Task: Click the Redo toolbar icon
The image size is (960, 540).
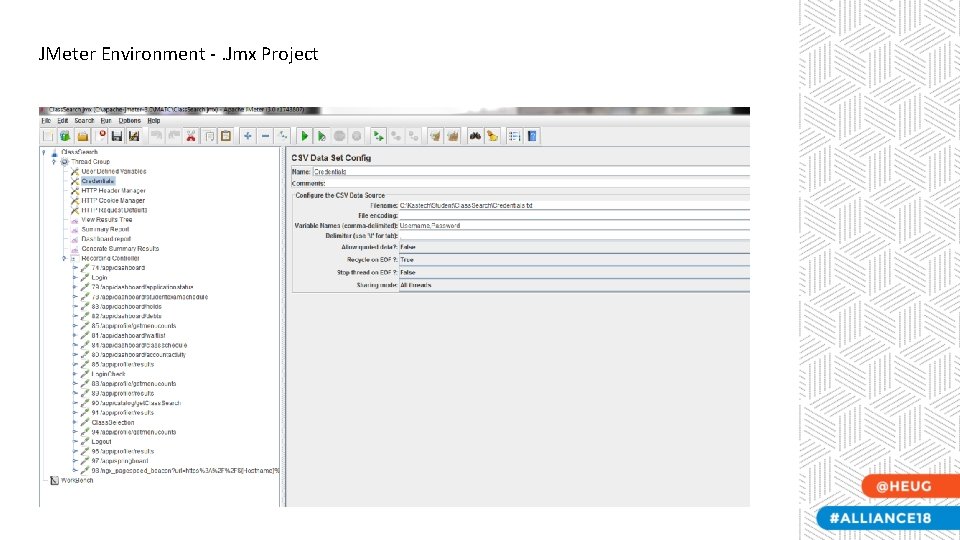Action: 174,136
